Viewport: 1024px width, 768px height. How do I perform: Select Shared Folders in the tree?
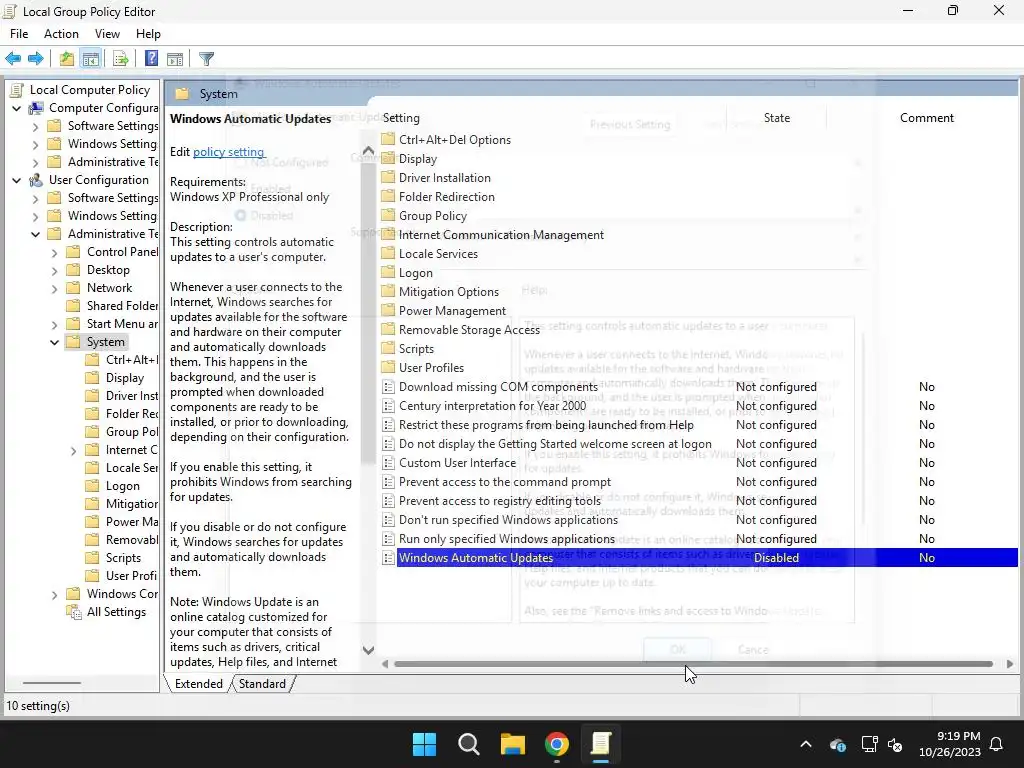point(122,306)
